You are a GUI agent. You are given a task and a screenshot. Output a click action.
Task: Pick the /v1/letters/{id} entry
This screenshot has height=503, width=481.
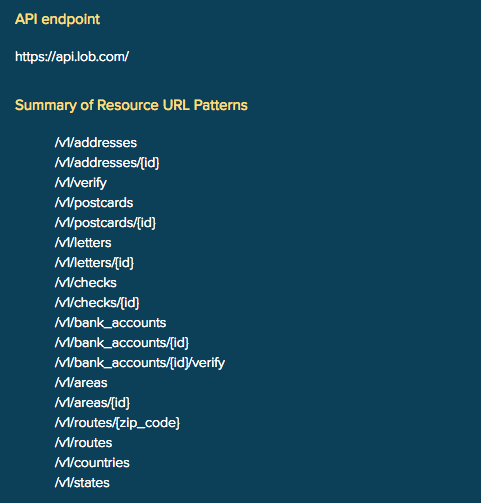94,263
